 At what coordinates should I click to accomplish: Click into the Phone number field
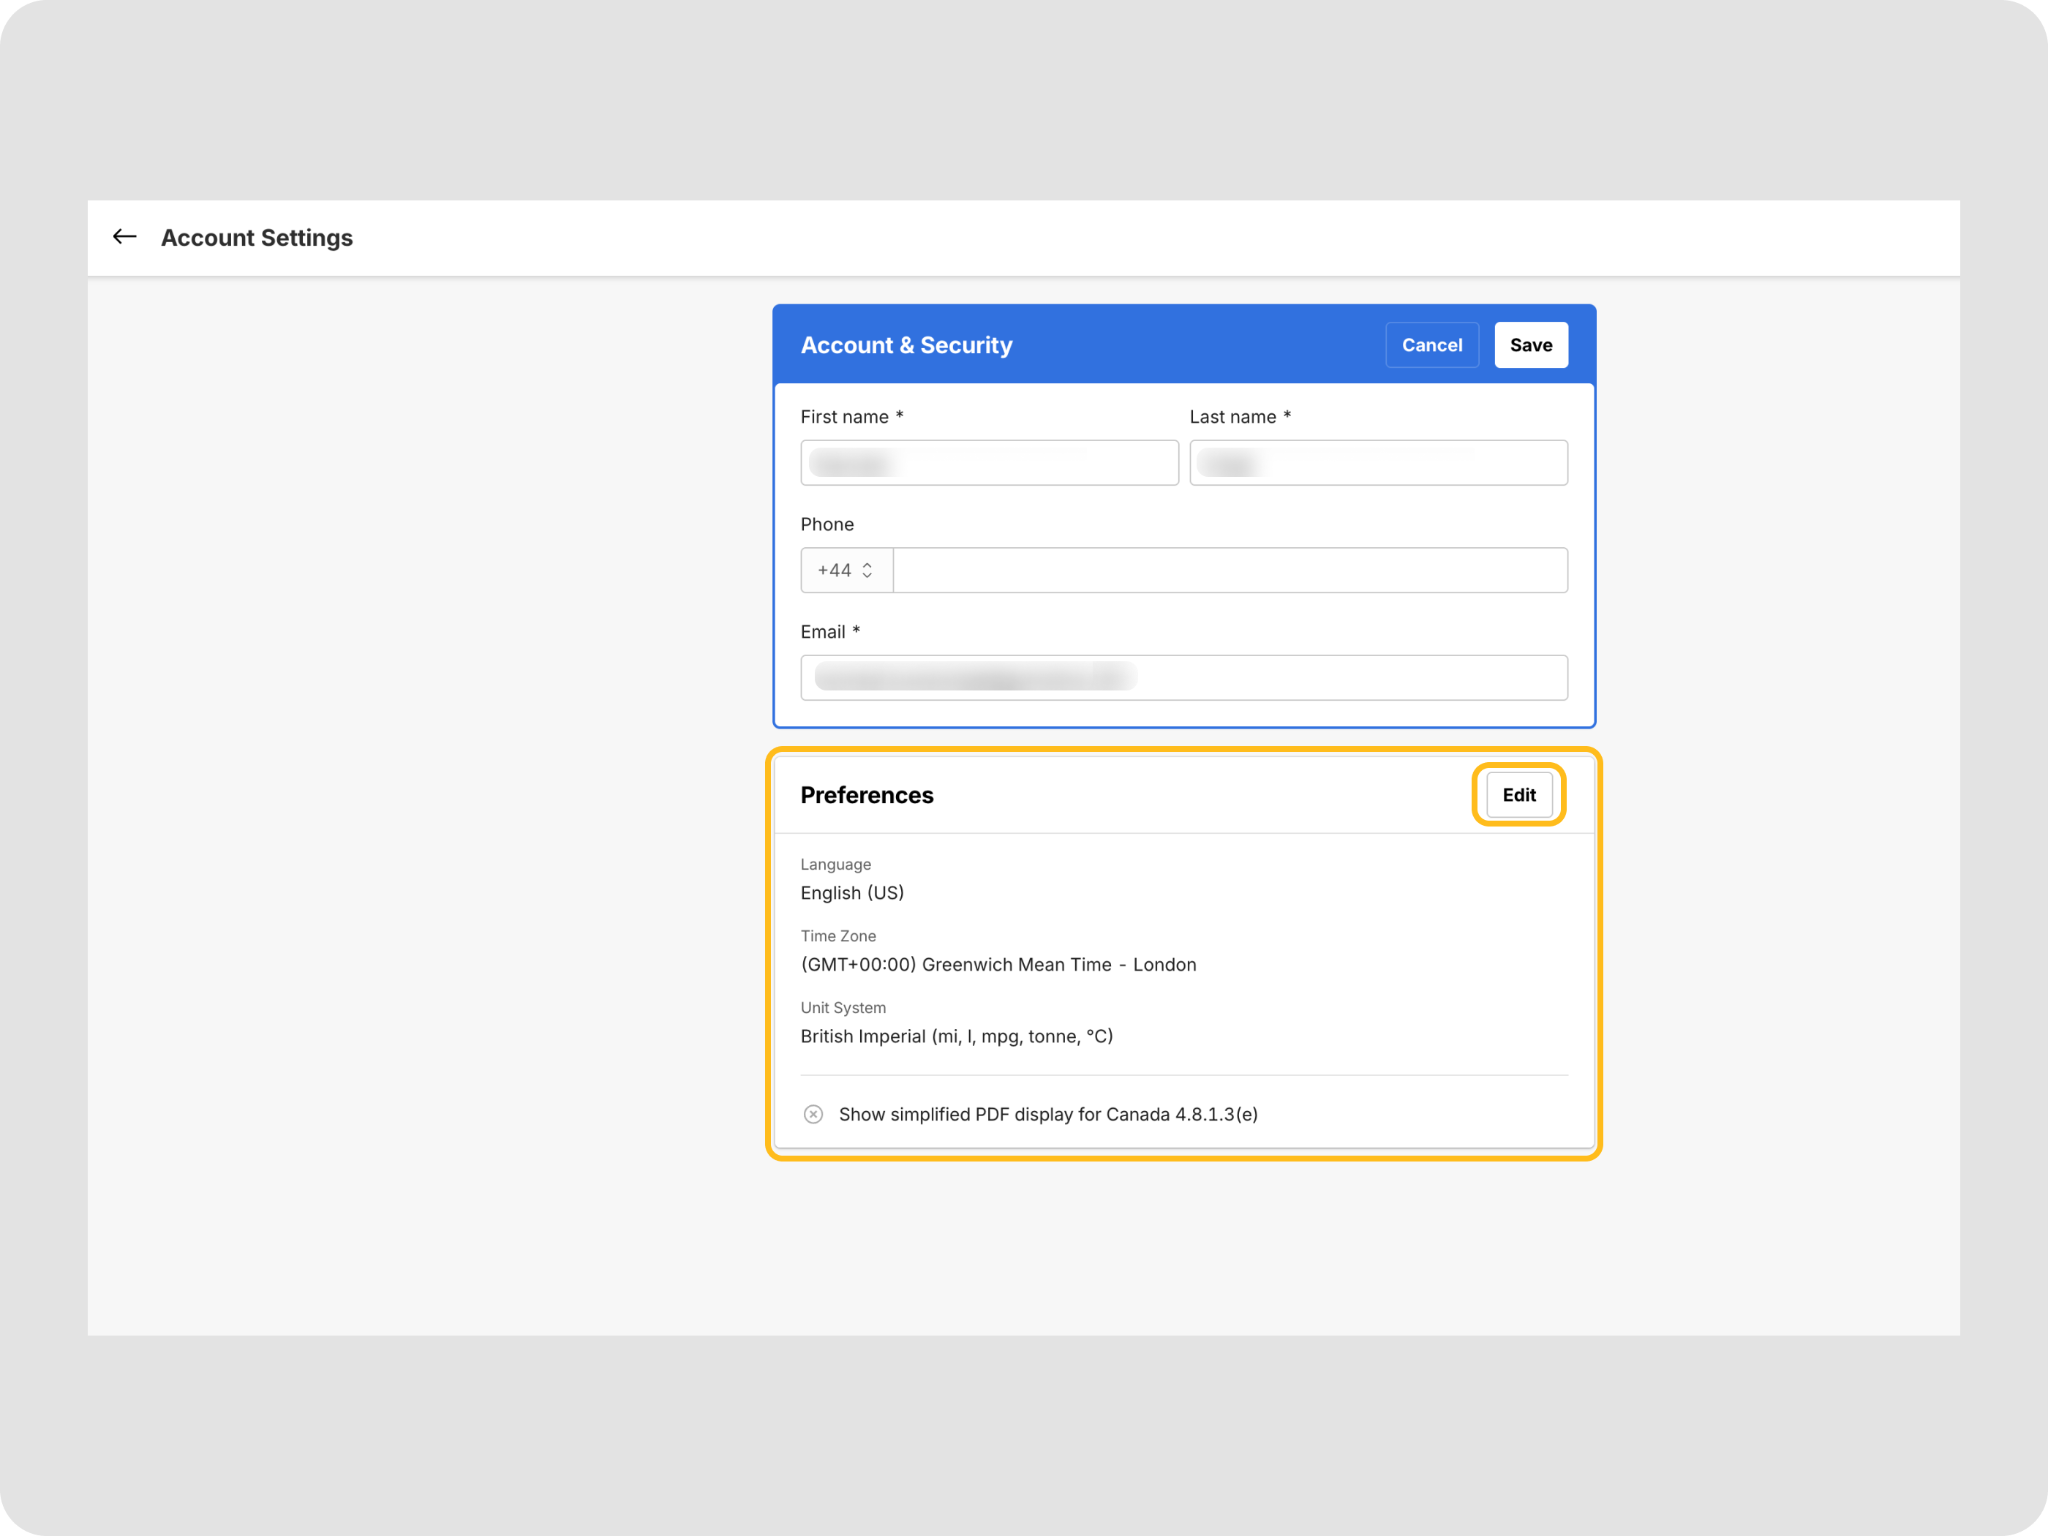click(1229, 570)
